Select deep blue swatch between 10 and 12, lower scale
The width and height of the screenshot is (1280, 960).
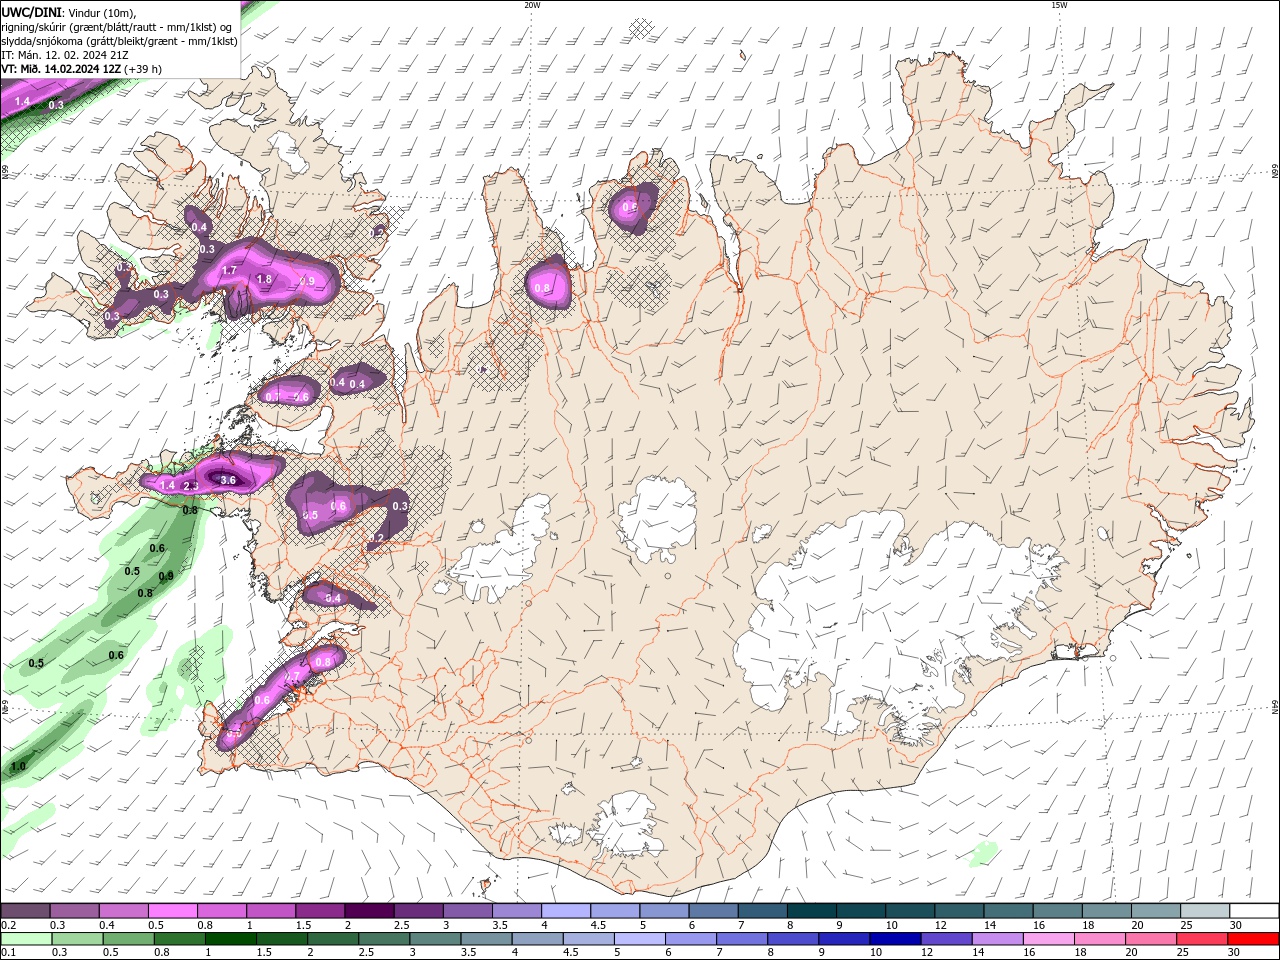(894, 939)
